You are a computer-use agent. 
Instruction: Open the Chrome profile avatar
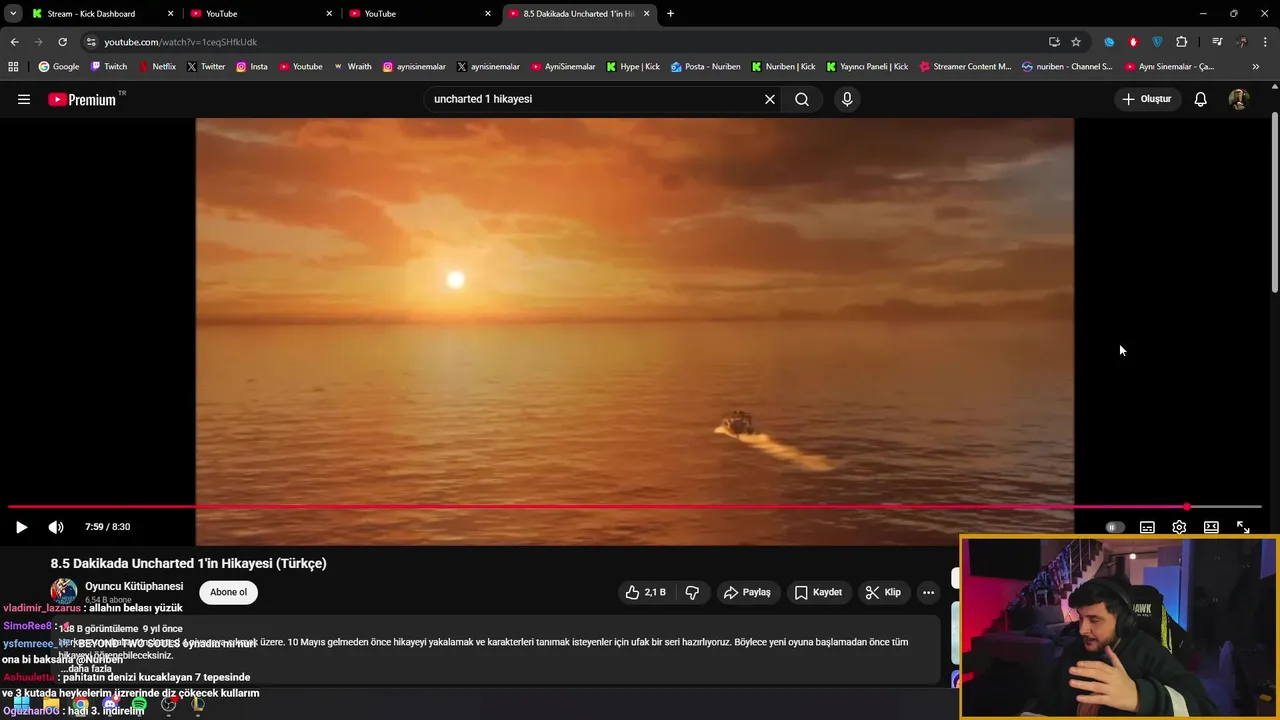coord(1242,42)
